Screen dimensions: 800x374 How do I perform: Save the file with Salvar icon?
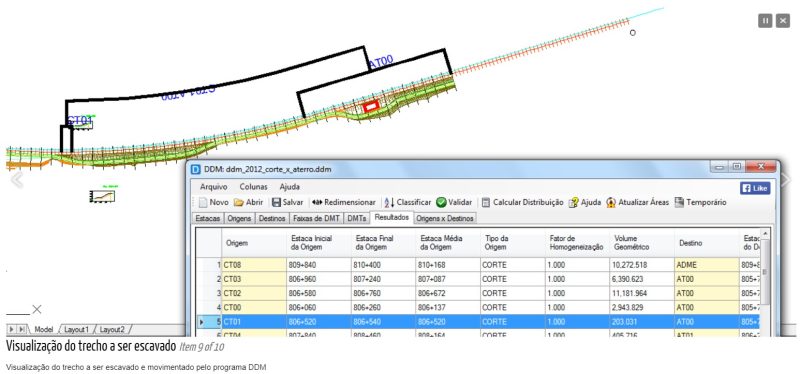click(276, 203)
